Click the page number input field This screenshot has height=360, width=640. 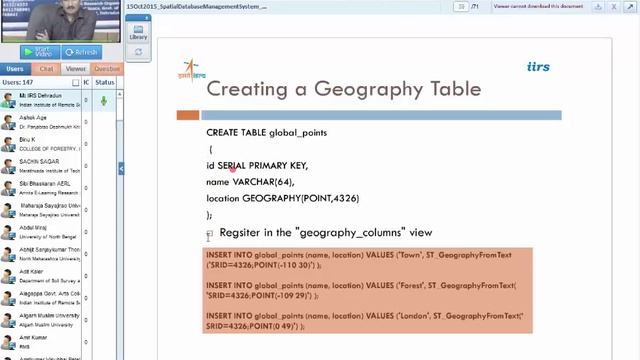(x=461, y=7)
